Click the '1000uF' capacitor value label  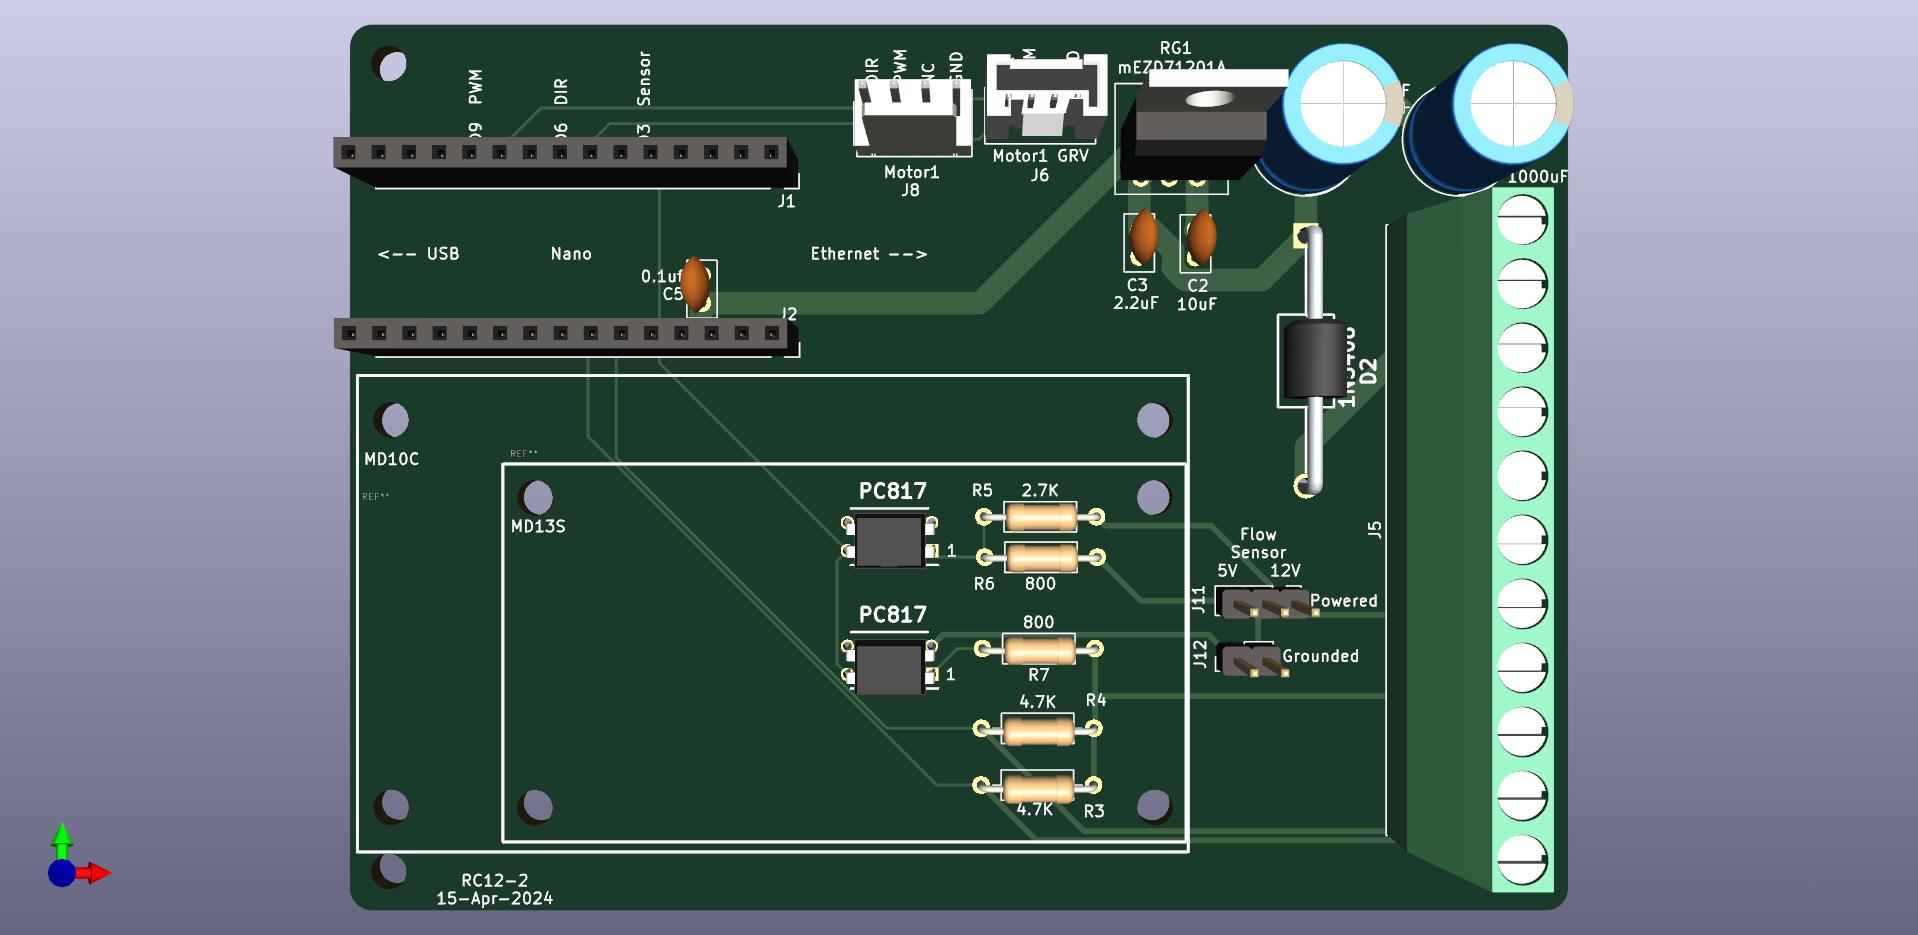click(x=1537, y=177)
